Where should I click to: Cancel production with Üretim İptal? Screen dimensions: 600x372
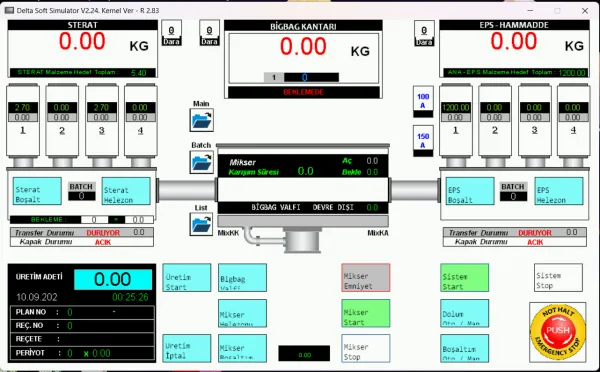coord(187,348)
